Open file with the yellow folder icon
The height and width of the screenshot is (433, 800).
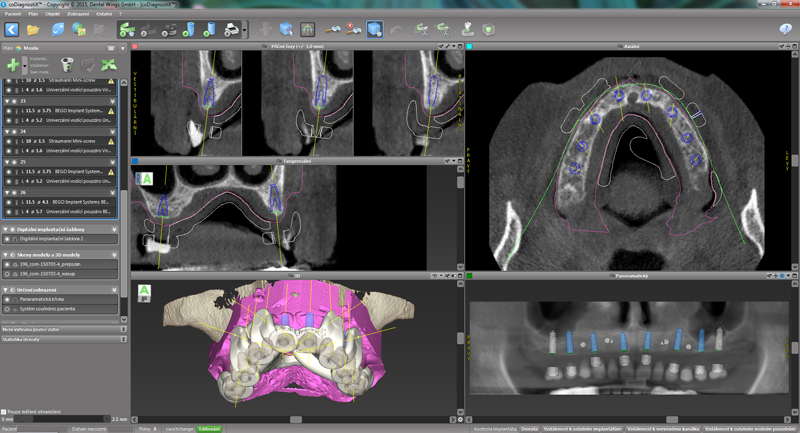click(x=34, y=29)
